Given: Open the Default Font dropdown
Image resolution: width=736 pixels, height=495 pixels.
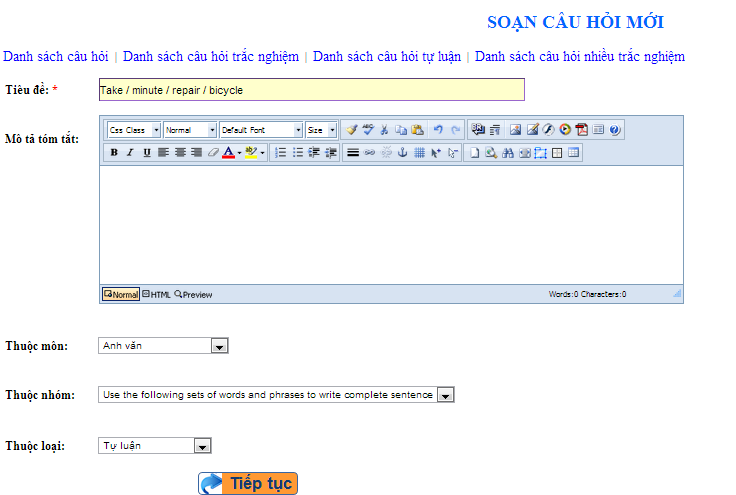Looking at the screenshot, I should click(261, 130).
